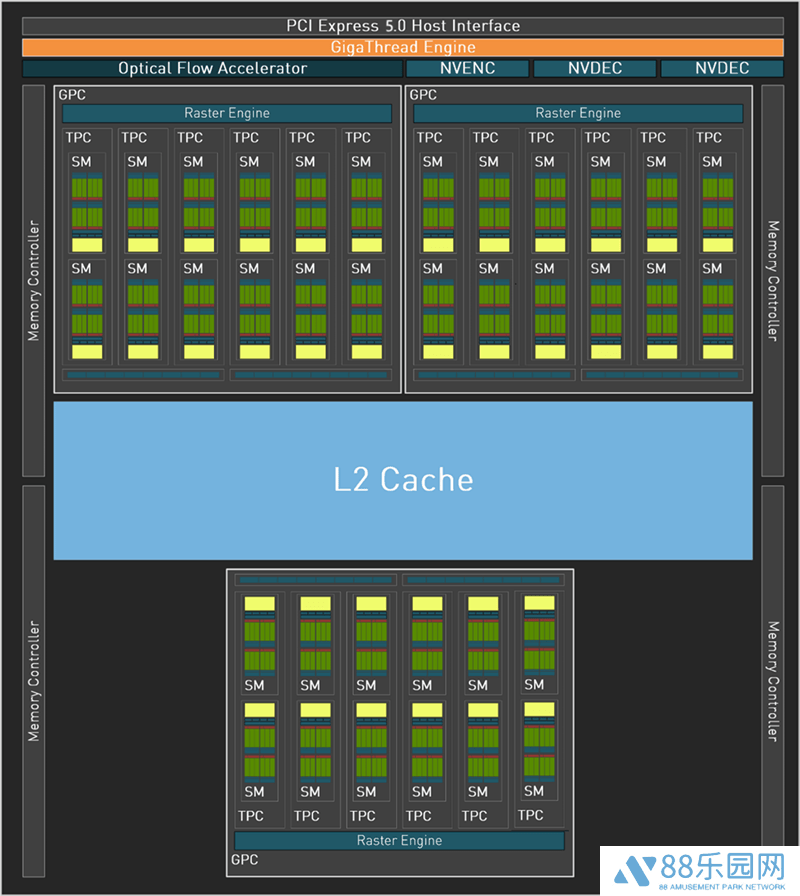Viewport: 800px width, 896px height.
Task: Select the first TPC label in the top-left GPC
Action: (78, 137)
